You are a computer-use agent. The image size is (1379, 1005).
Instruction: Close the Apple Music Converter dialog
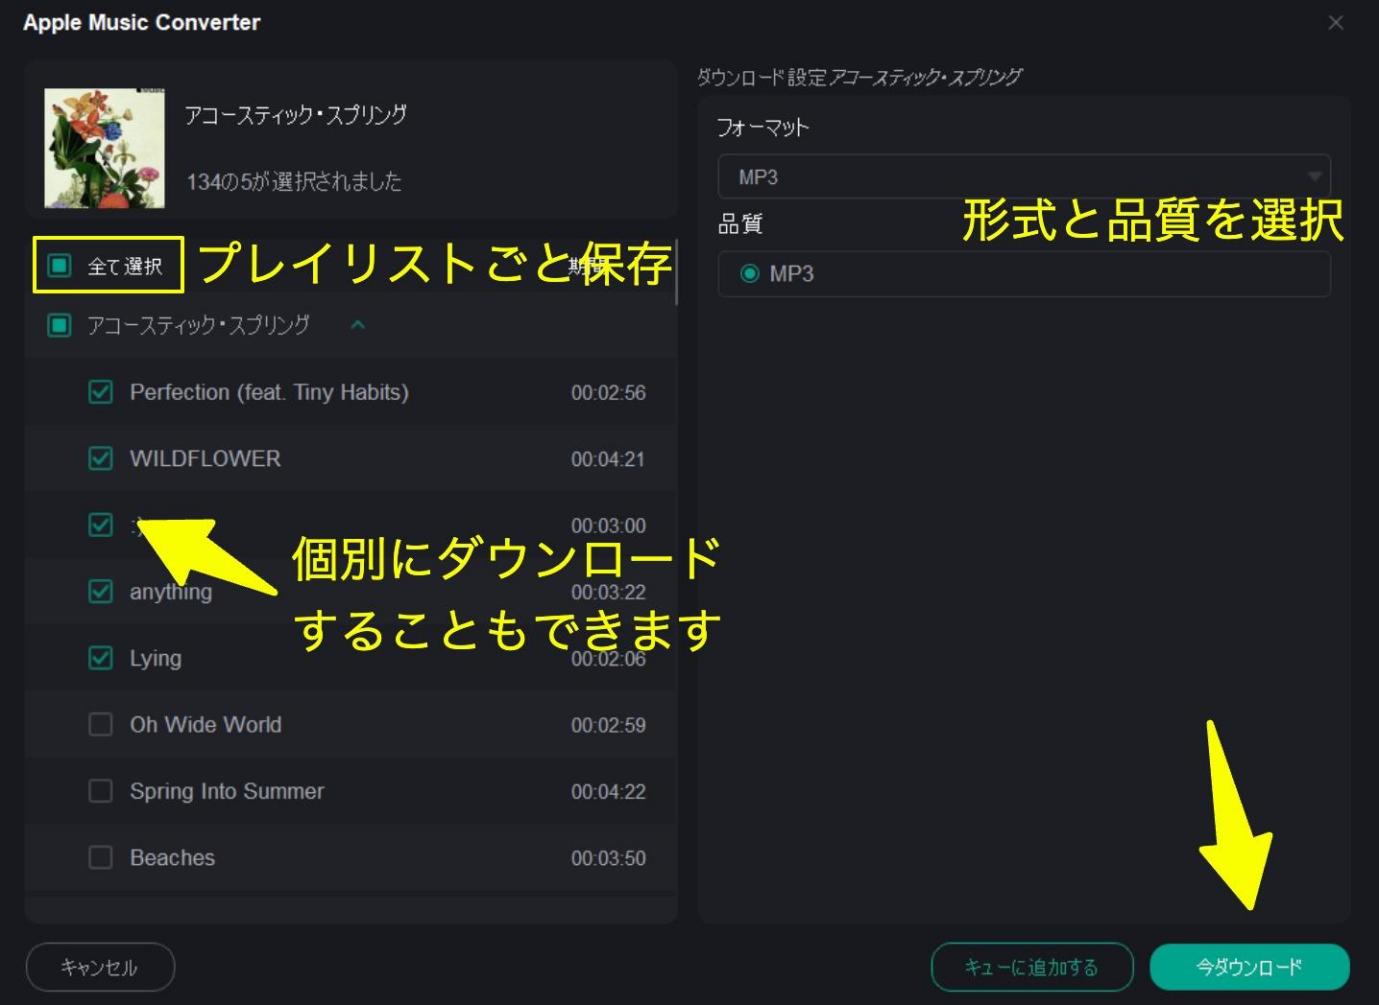pyautogui.click(x=1336, y=22)
